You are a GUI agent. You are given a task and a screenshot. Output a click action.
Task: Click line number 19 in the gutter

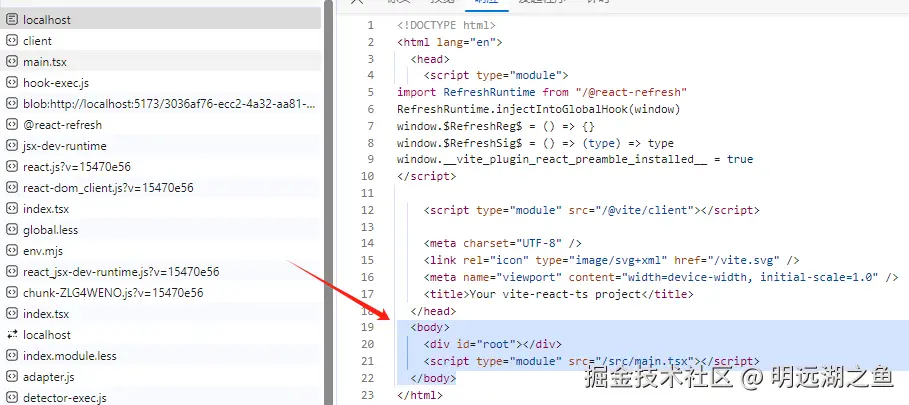pos(368,327)
